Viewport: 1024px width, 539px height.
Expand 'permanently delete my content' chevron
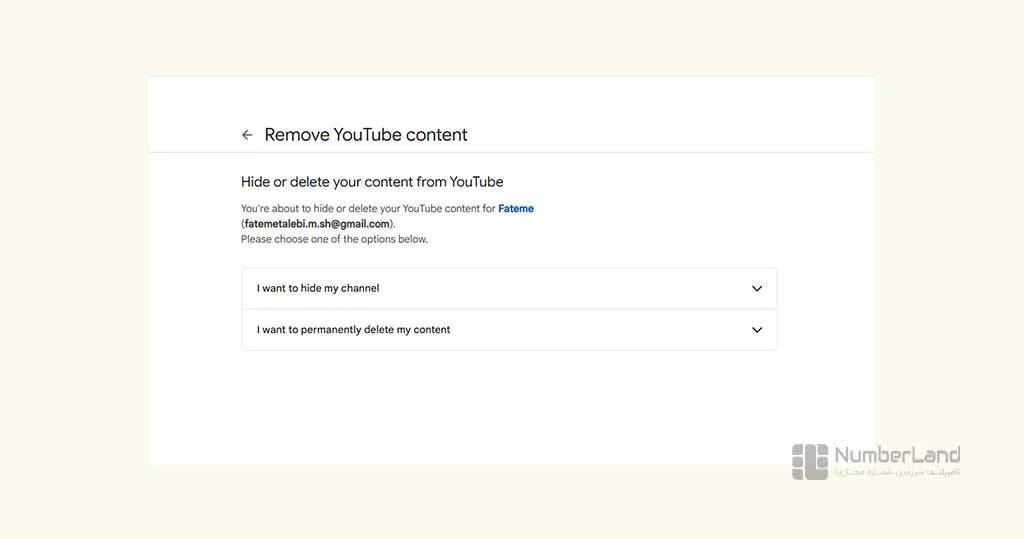(x=756, y=330)
